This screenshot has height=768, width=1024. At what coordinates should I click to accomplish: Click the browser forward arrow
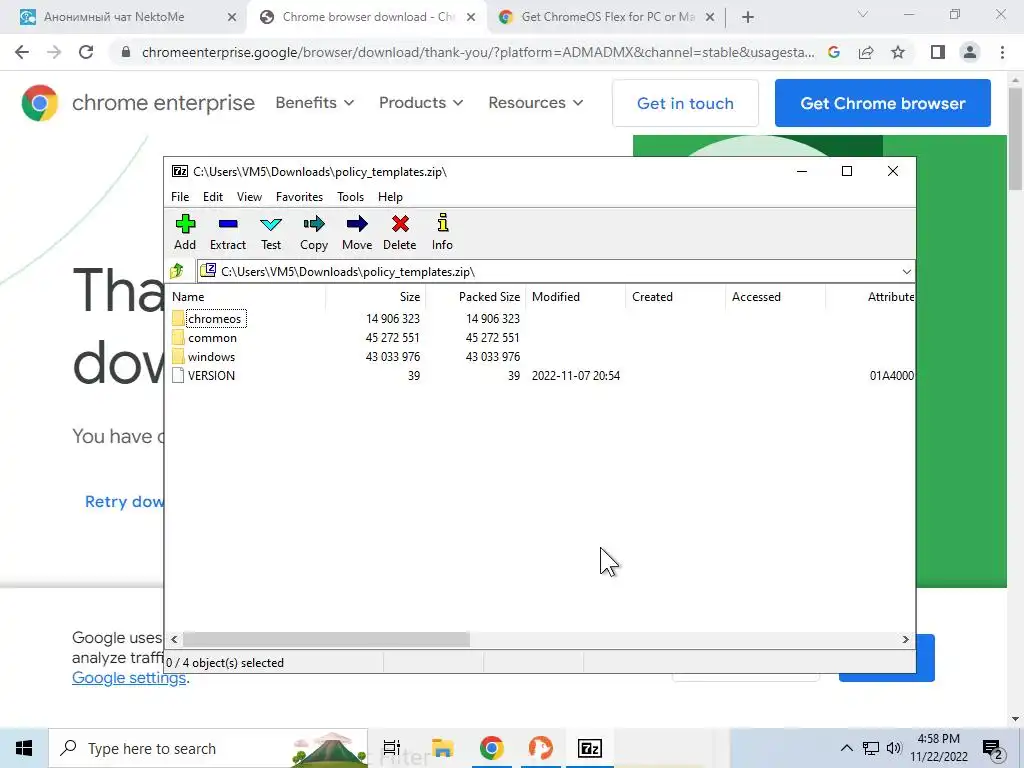click(54, 52)
